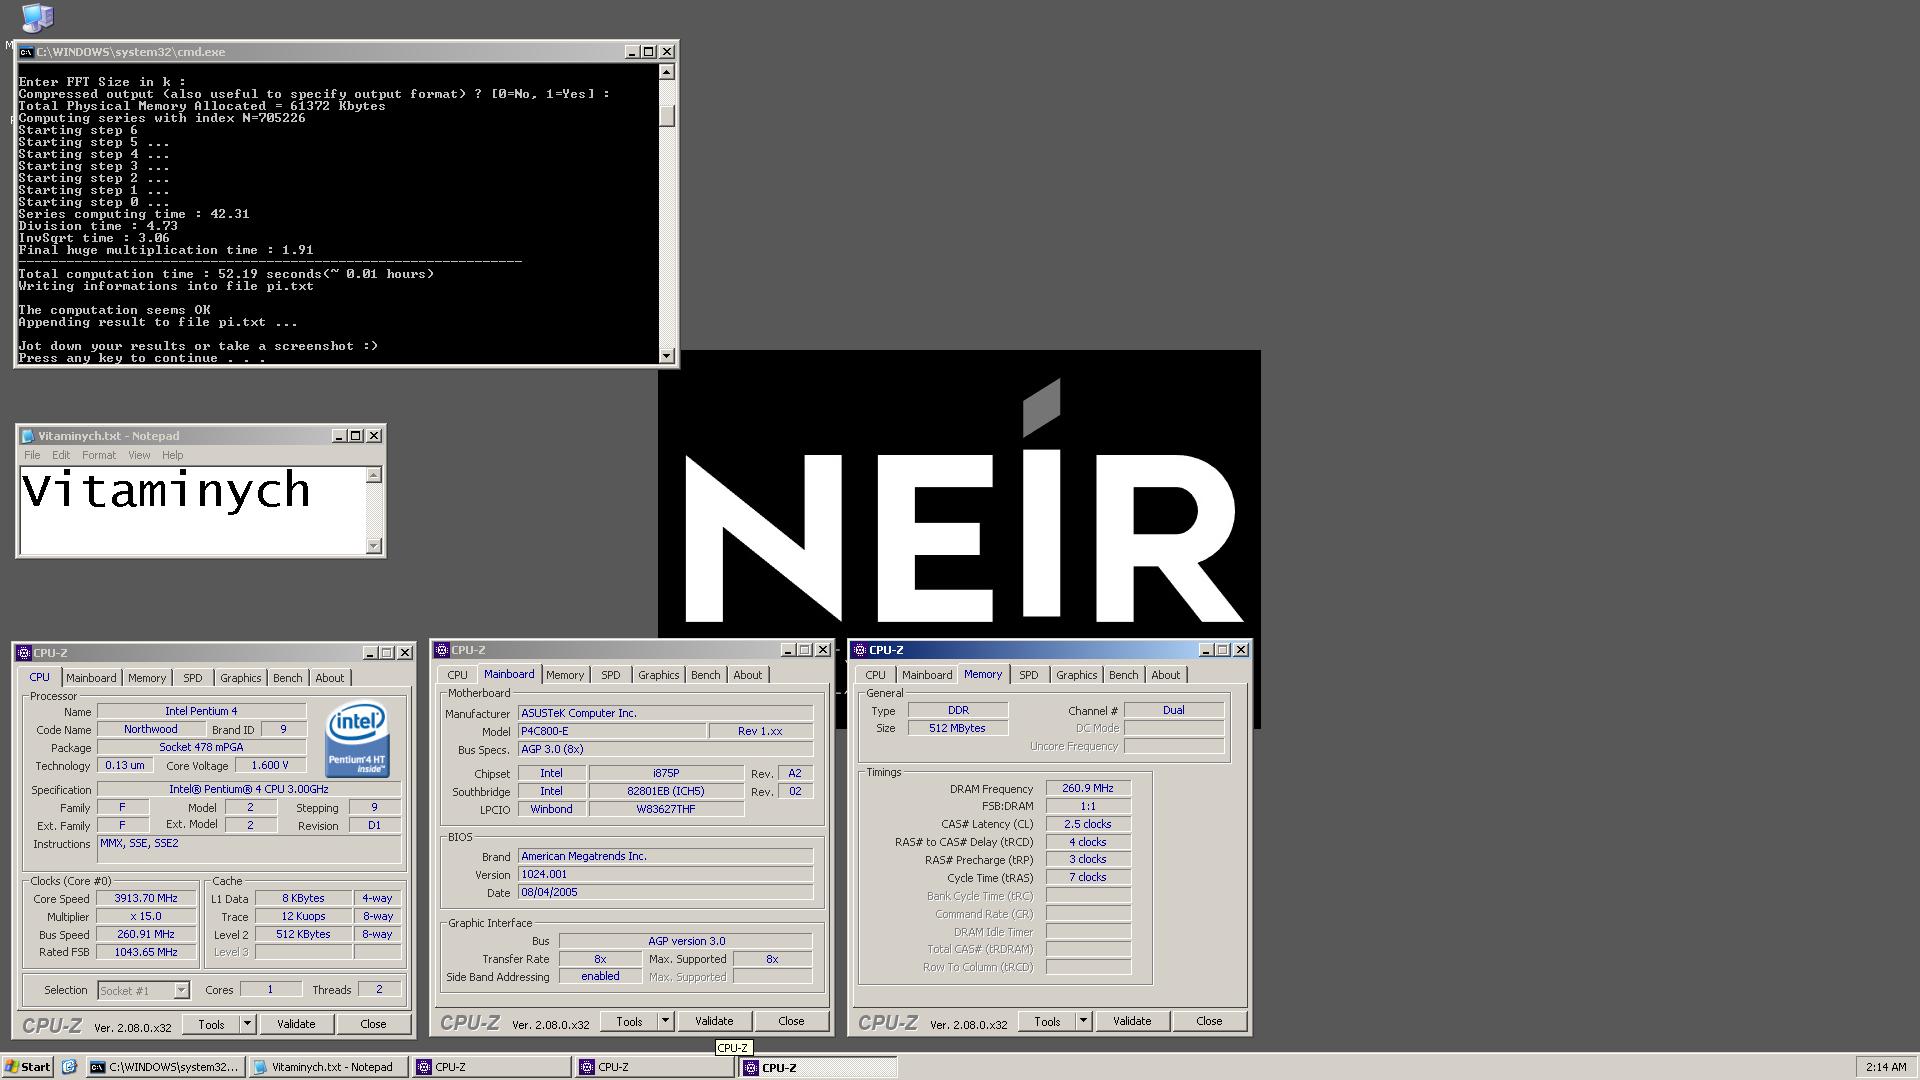1920x1080 pixels.
Task: Click the CPU-Z icon in the CPU window title
Action: pos(24,653)
